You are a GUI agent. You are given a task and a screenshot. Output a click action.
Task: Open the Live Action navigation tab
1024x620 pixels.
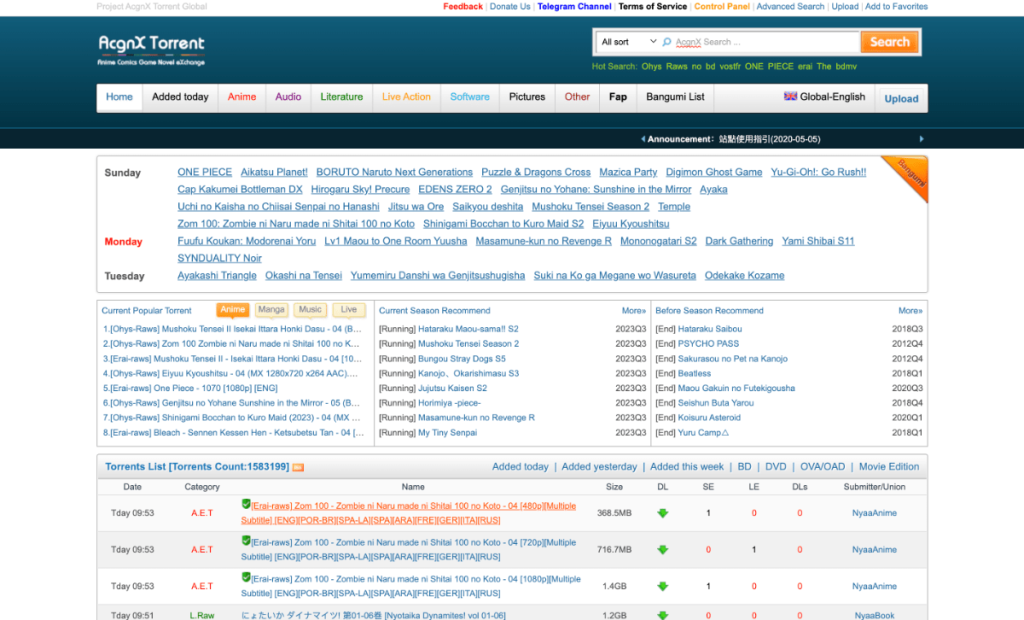[406, 97]
